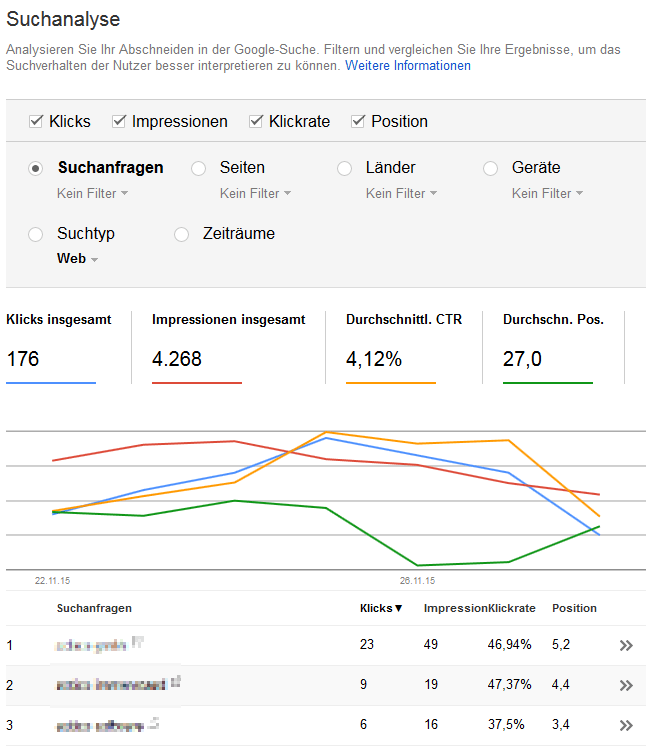Screen dimensions: 652x746
Task: Click the 47,37% click rate cell
Action: (509, 685)
